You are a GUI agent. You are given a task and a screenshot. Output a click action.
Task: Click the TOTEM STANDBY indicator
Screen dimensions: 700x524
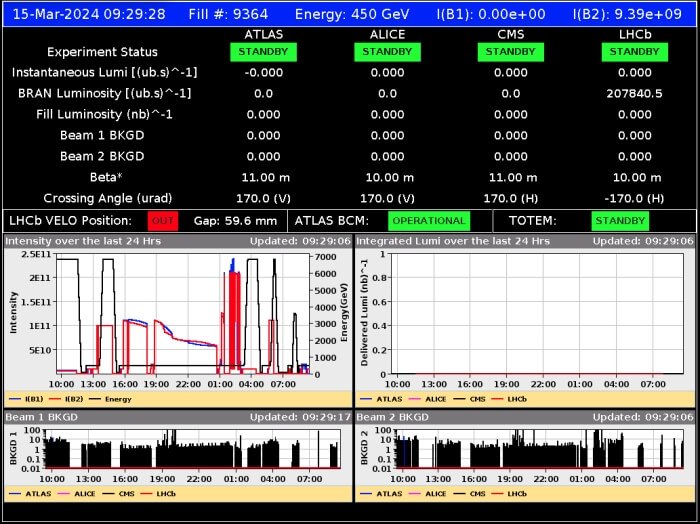[x=620, y=220]
